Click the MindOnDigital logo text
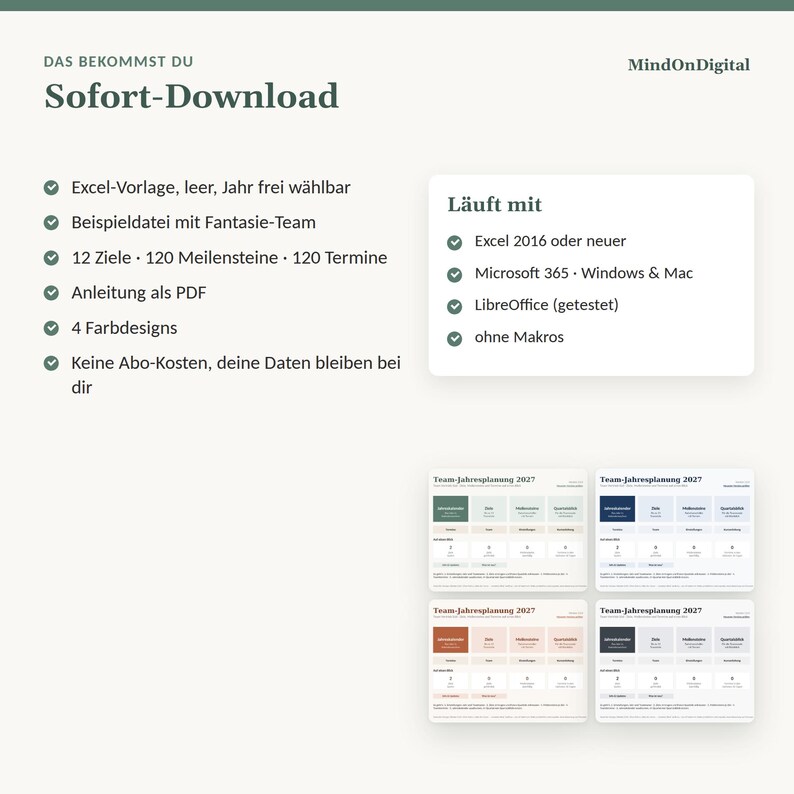 pyautogui.click(x=689, y=65)
